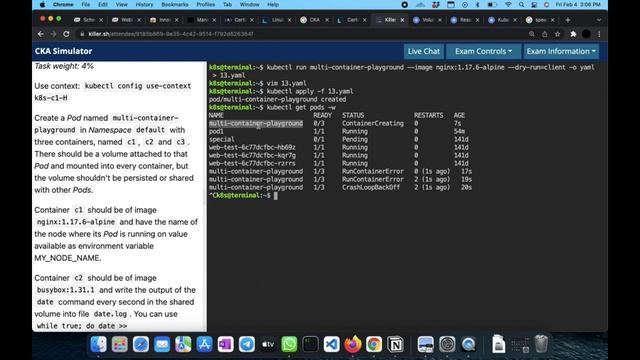This screenshot has width=640, height=360.
Task: Open Spotlight search in menu bar
Action: (521, 4)
